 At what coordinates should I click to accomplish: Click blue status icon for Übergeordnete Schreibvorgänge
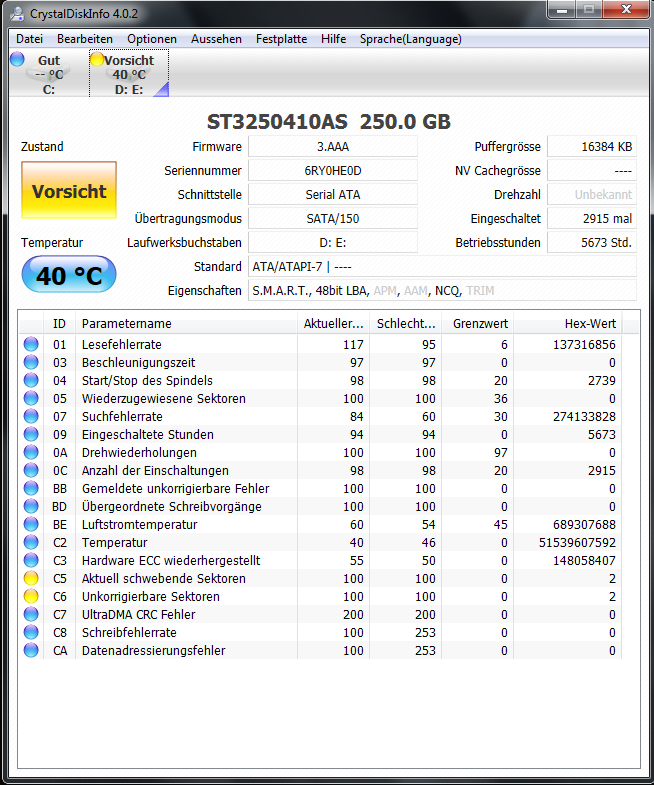pos(31,507)
